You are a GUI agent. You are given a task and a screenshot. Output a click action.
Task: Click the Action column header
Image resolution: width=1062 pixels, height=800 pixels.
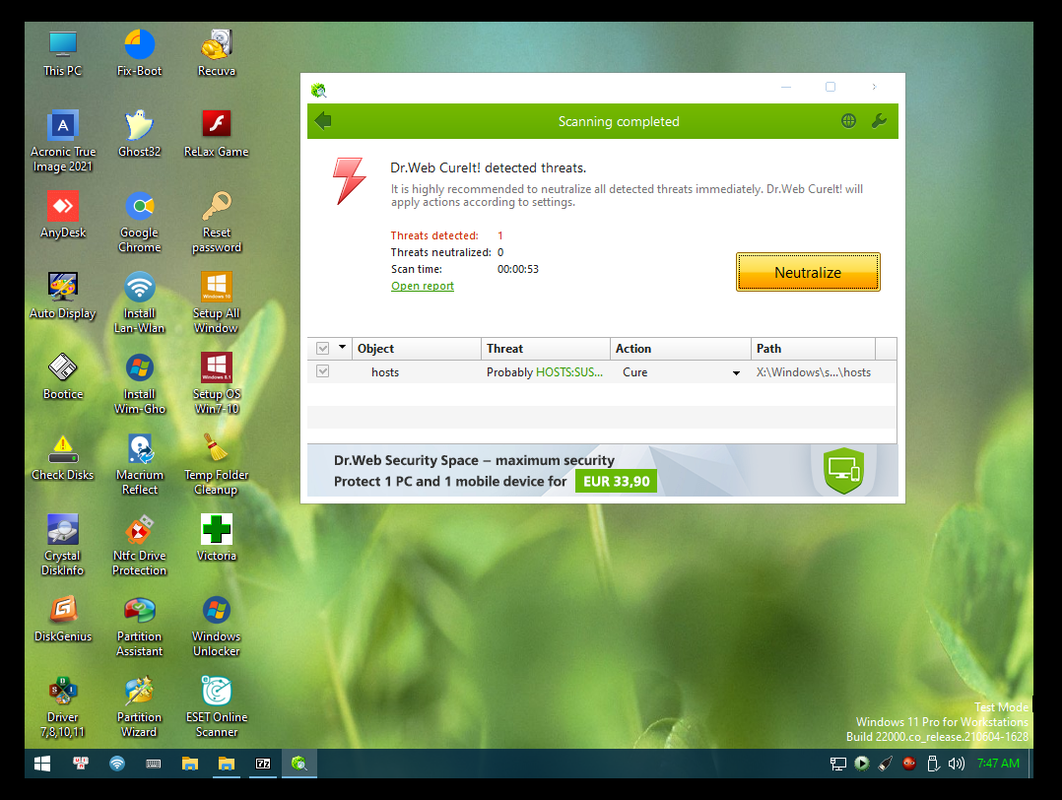pyautogui.click(x=680, y=348)
